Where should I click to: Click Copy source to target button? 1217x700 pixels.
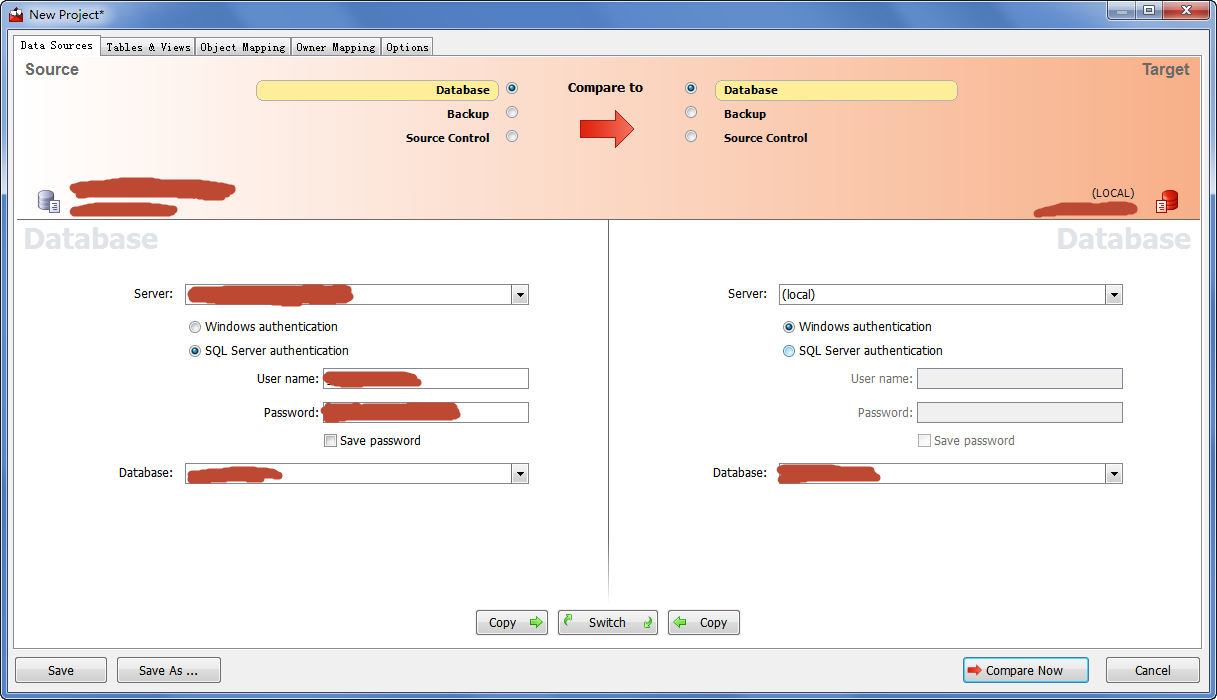pyautogui.click(x=512, y=622)
